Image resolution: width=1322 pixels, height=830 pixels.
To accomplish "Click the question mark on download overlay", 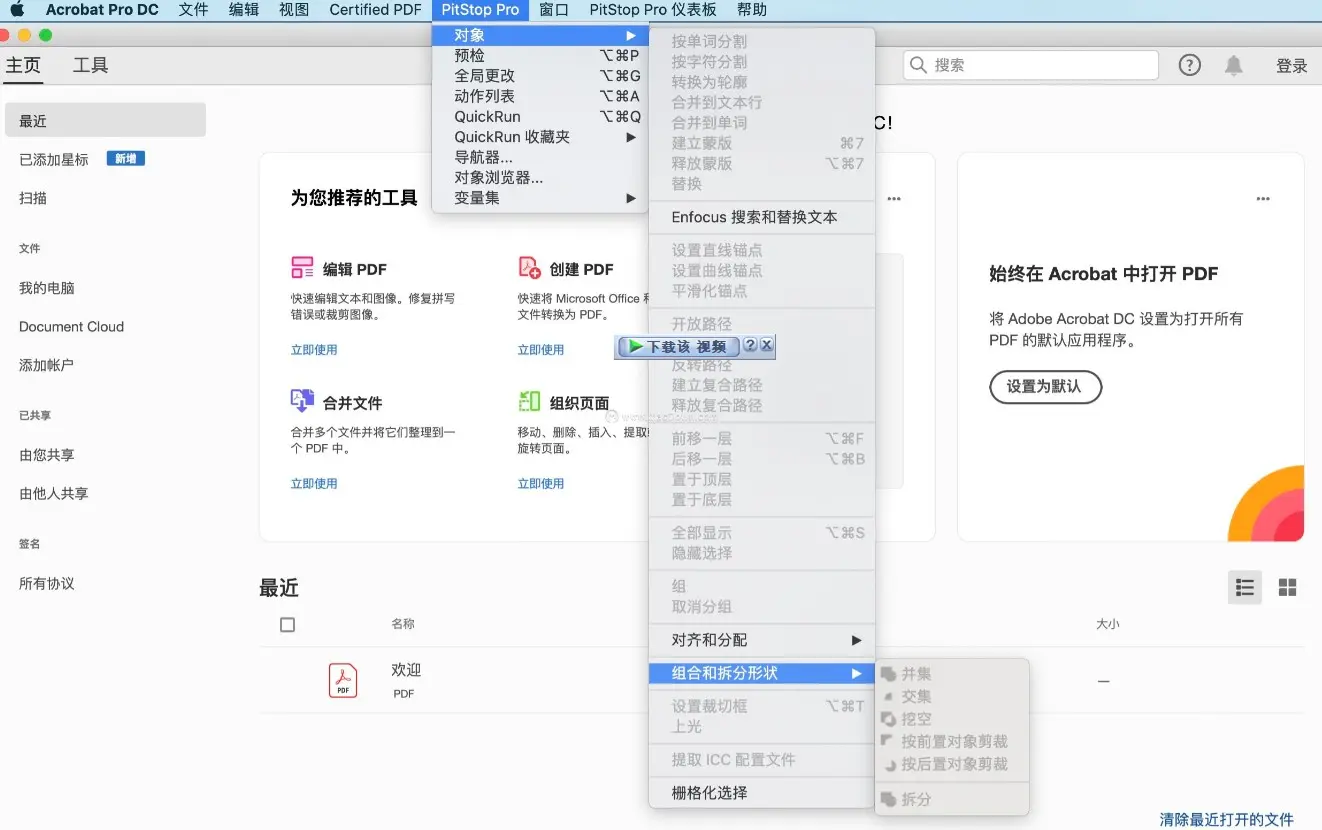I will point(750,345).
